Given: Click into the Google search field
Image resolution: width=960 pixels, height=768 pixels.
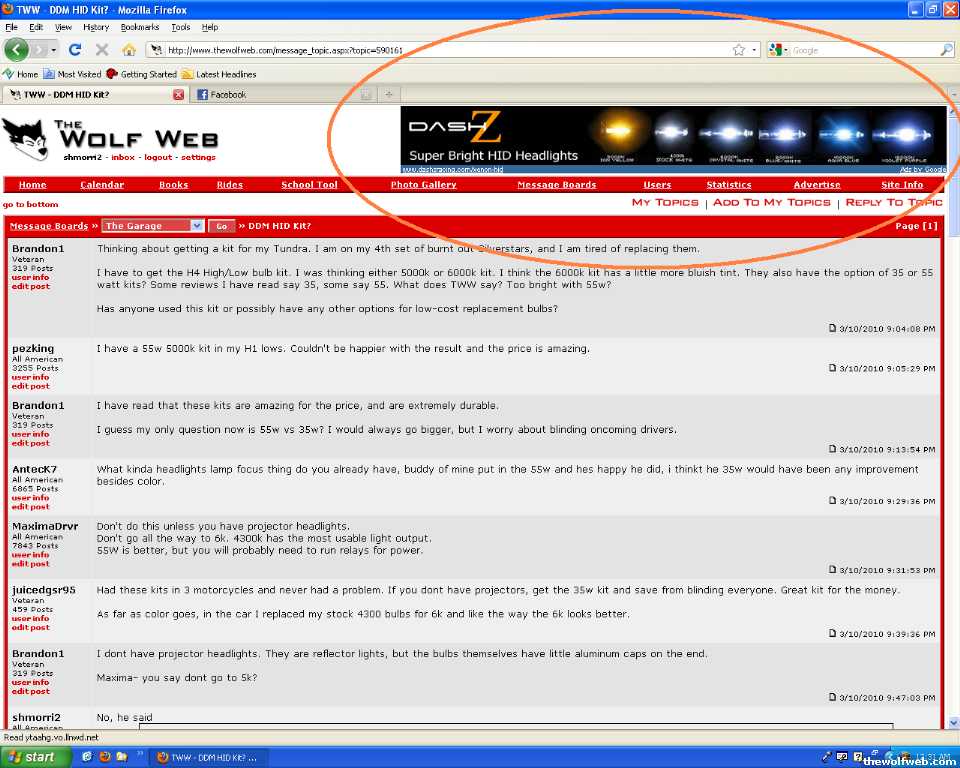Looking at the screenshot, I should tap(864, 50).
